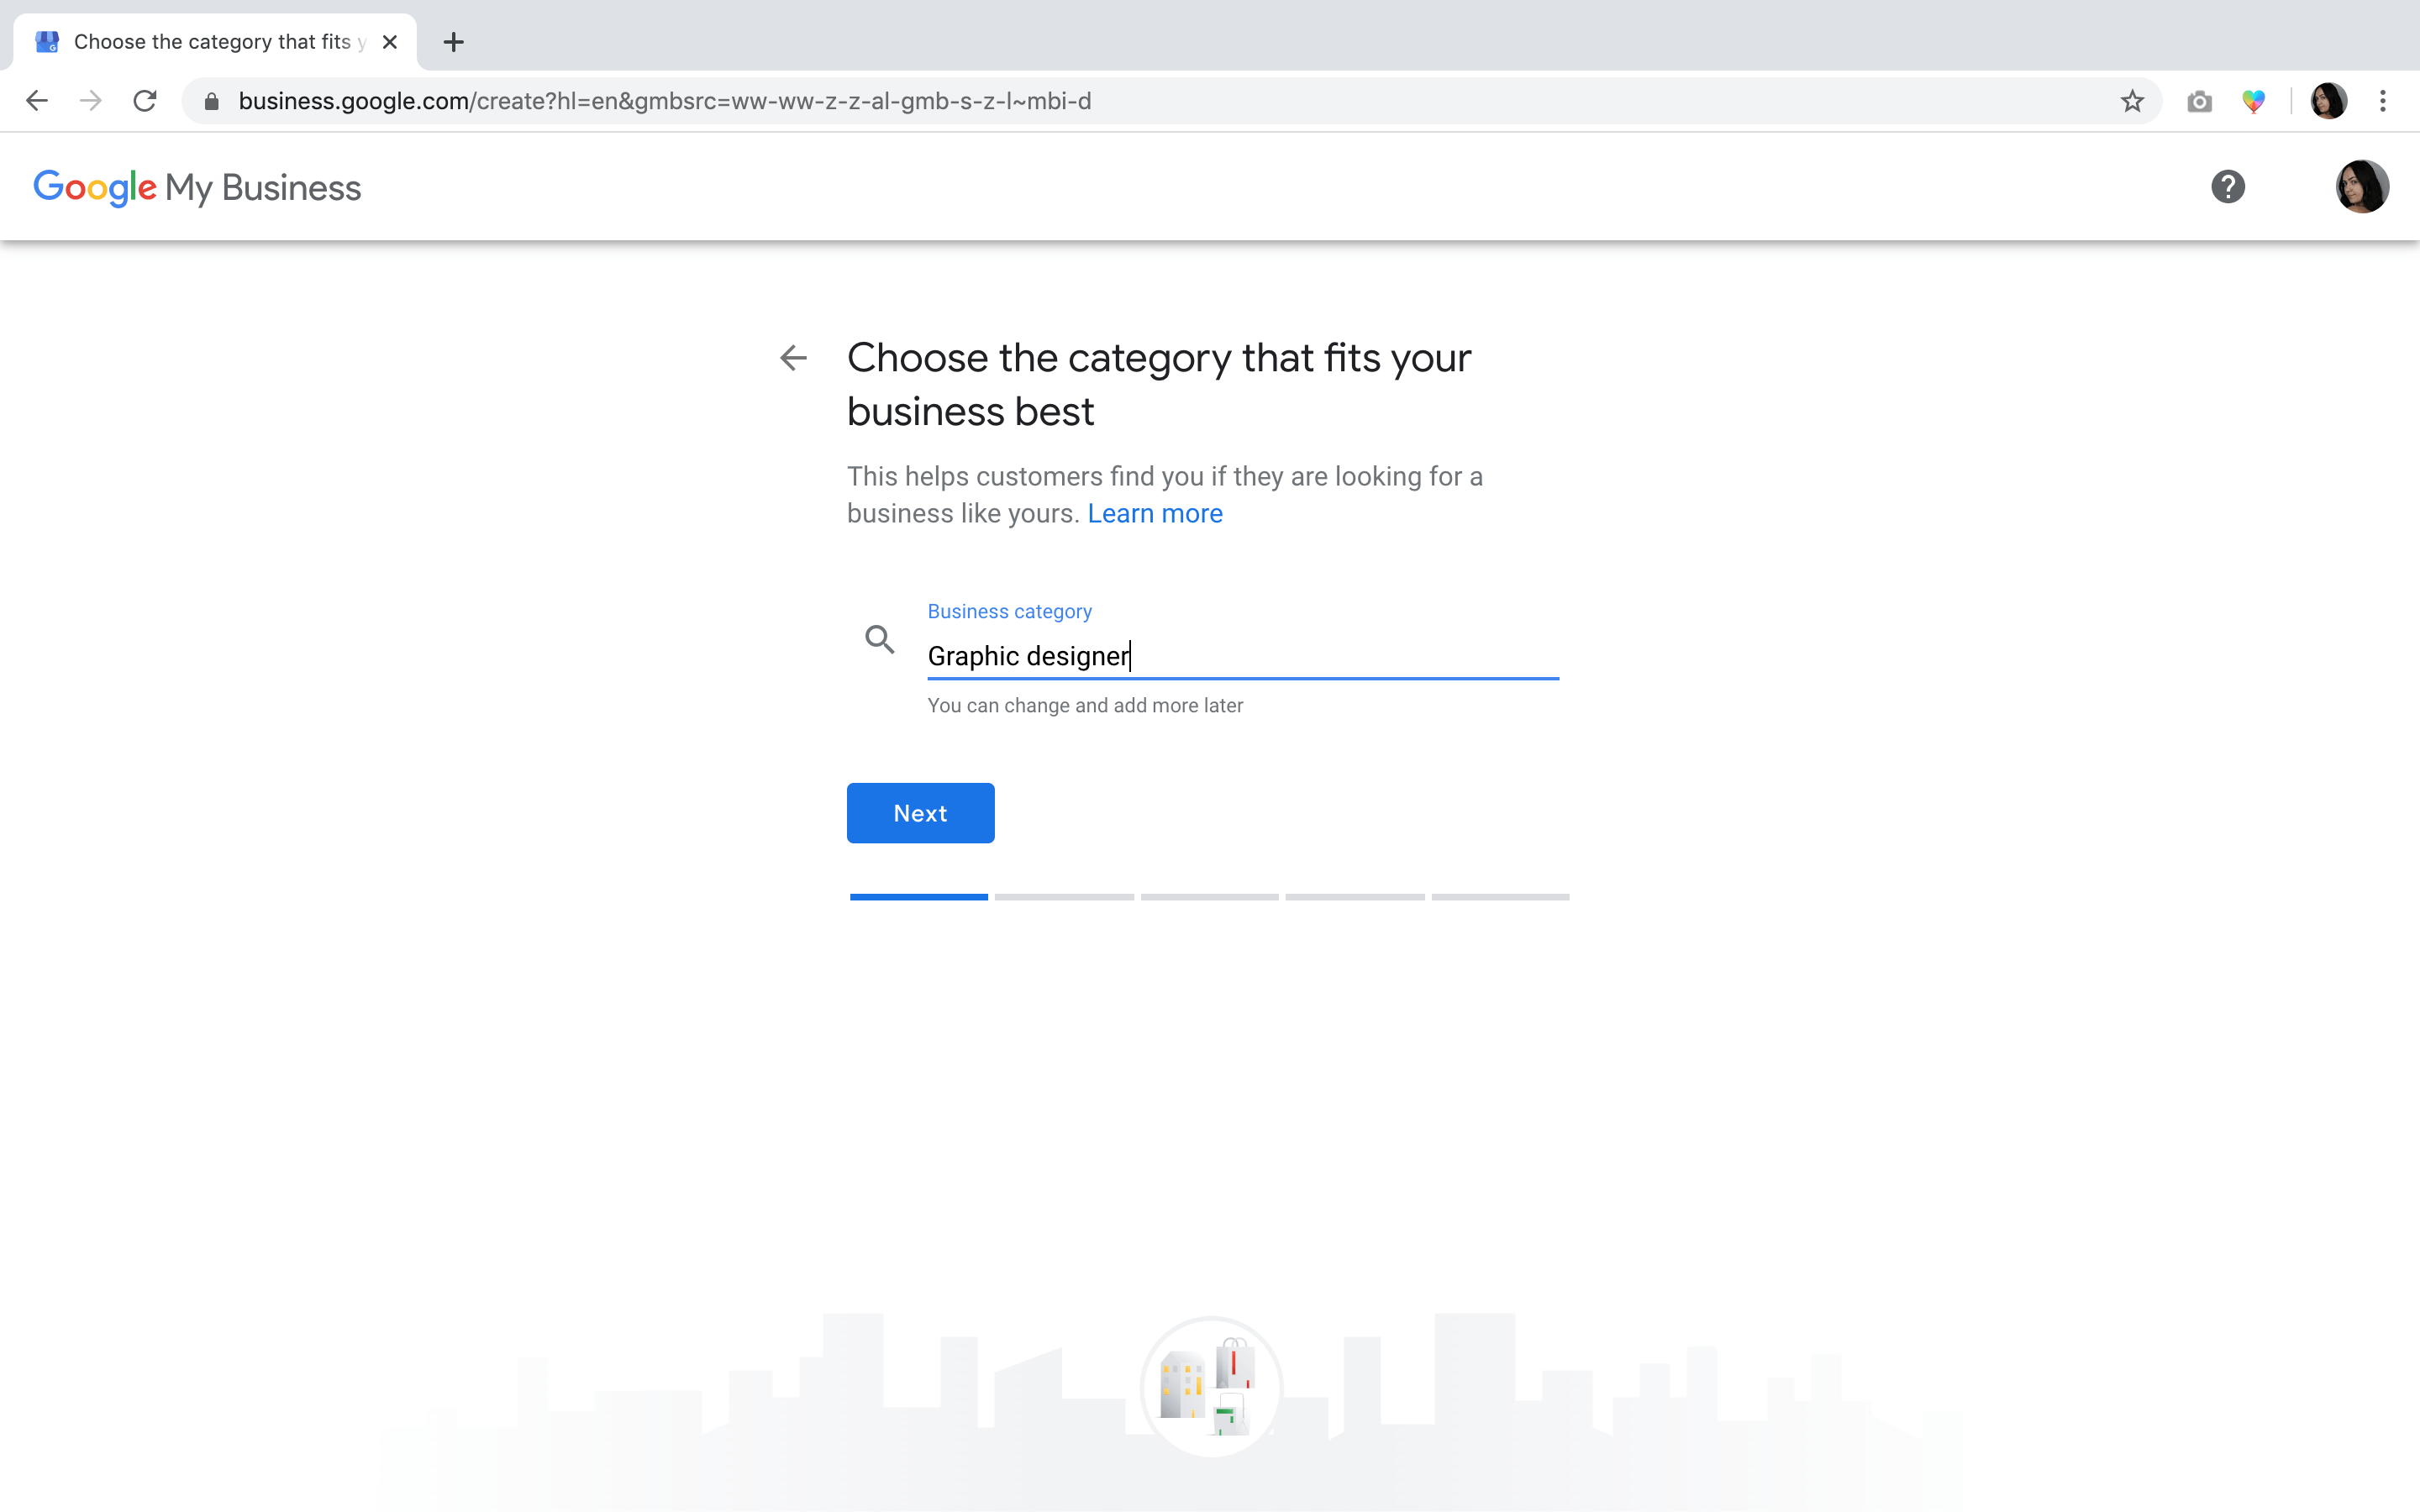Image resolution: width=2420 pixels, height=1512 pixels.
Task: Go back using the page arrow
Action: pyautogui.click(x=793, y=358)
